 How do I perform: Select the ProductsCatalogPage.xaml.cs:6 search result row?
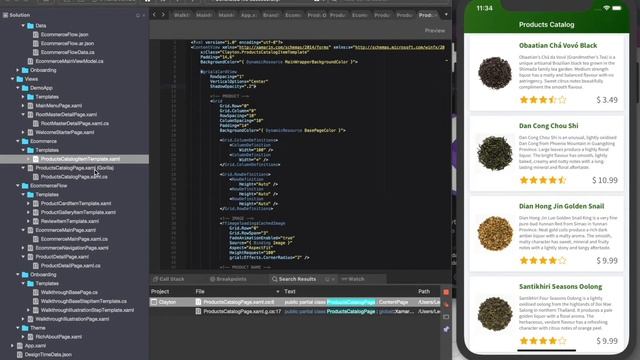[x=295, y=302]
